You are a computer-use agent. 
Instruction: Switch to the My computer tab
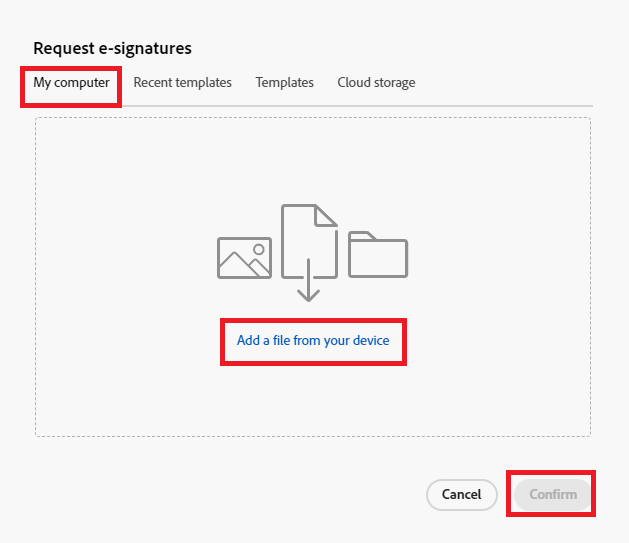pyautogui.click(x=71, y=82)
